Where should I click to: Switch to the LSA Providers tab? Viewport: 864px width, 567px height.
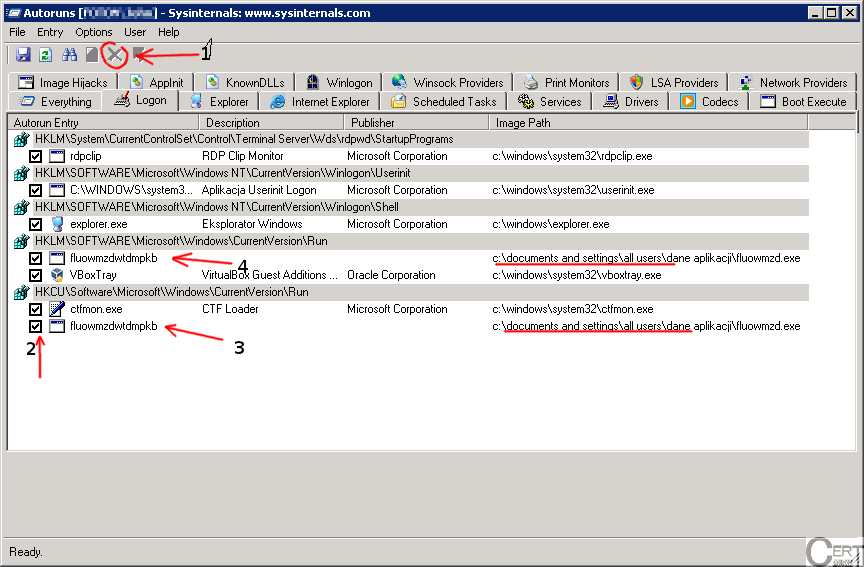pyautogui.click(x=673, y=83)
